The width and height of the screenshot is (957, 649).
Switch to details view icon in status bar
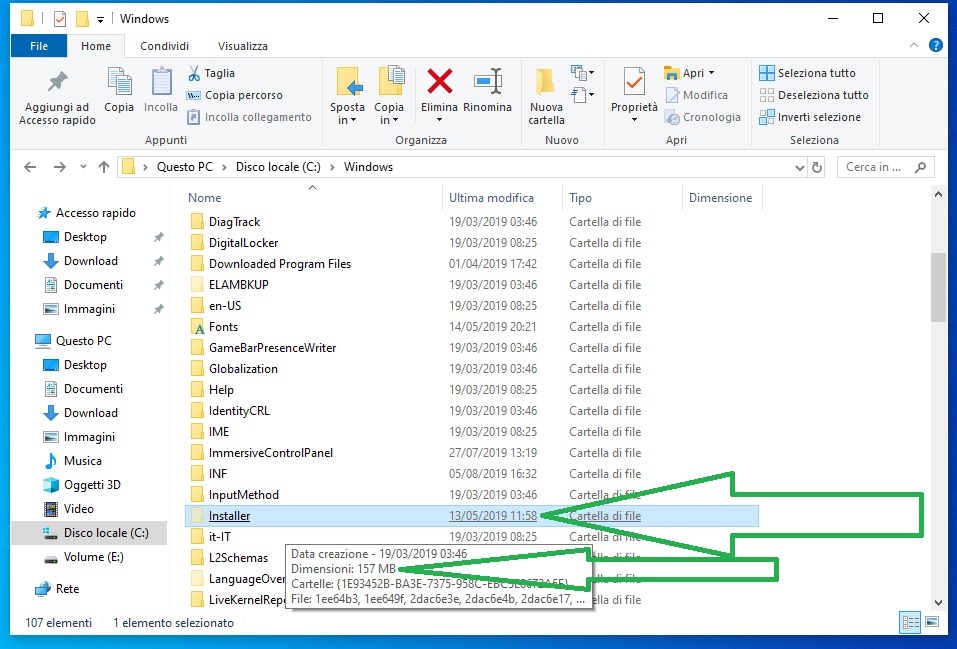[x=911, y=622]
